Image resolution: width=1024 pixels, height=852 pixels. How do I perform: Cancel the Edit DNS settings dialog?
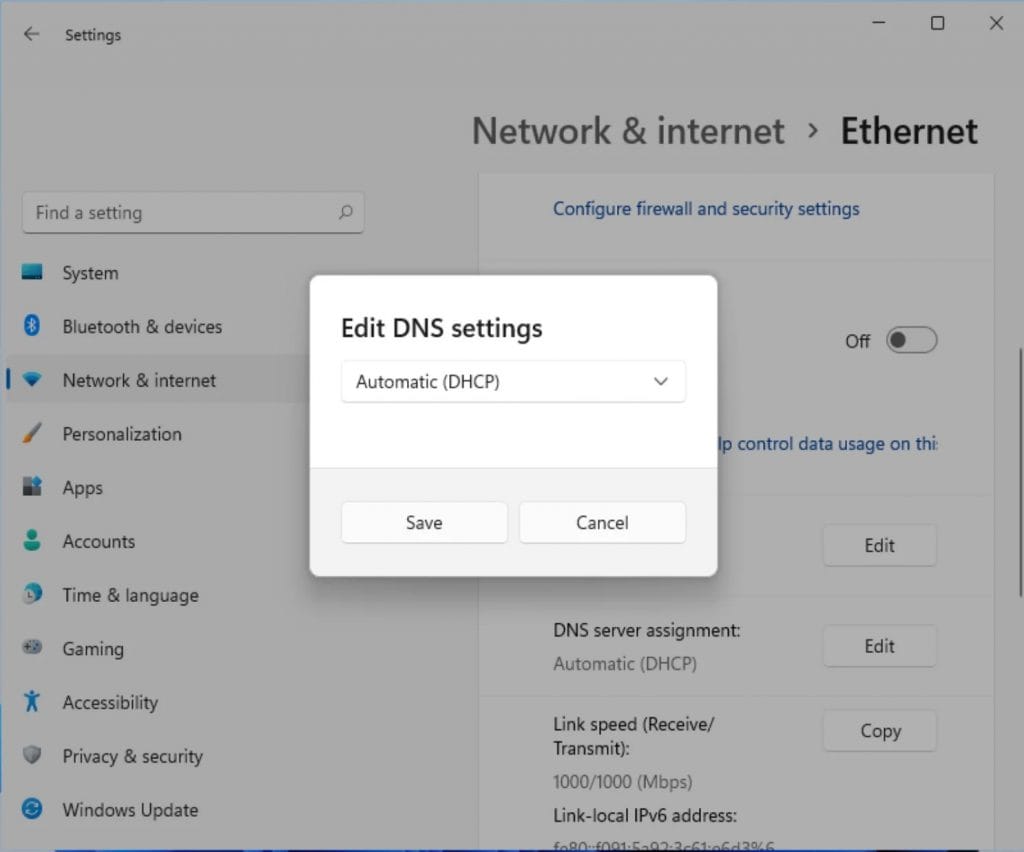[x=602, y=523]
